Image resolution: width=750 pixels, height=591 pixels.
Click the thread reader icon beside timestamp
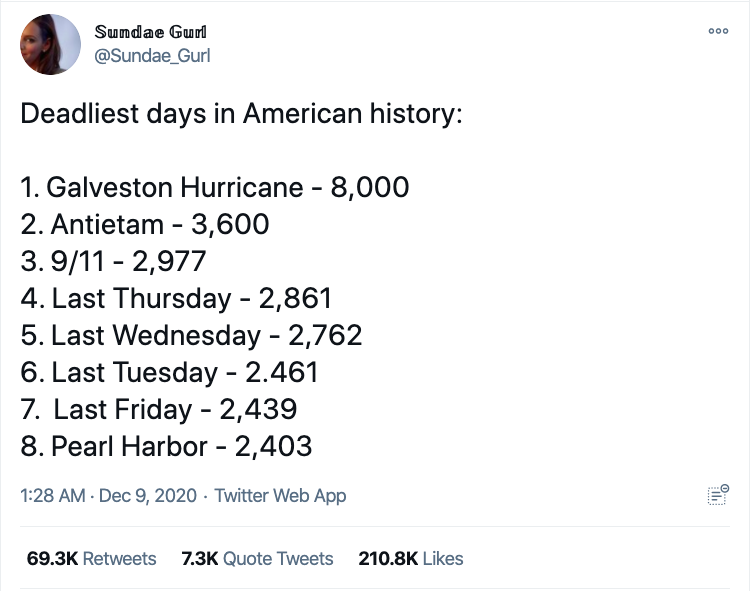717,494
